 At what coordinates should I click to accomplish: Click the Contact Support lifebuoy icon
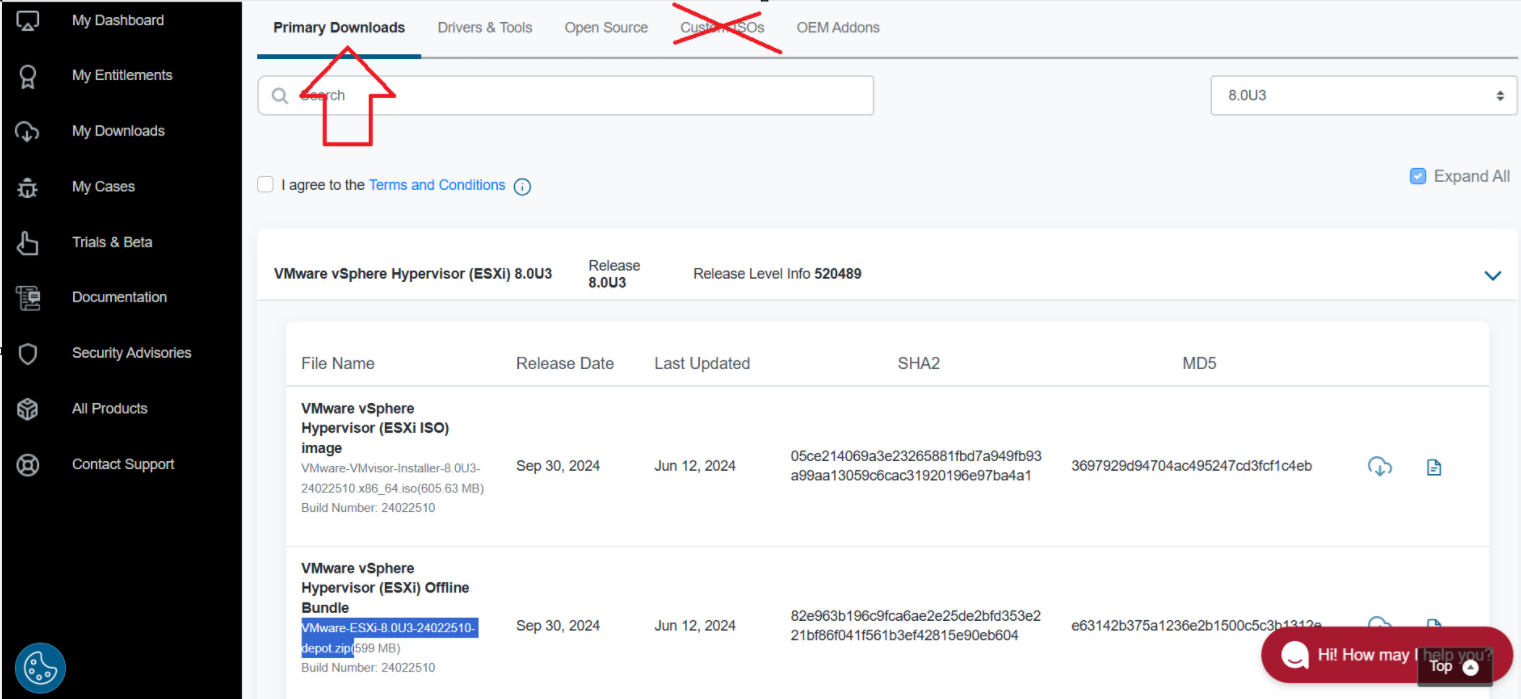click(x=28, y=465)
